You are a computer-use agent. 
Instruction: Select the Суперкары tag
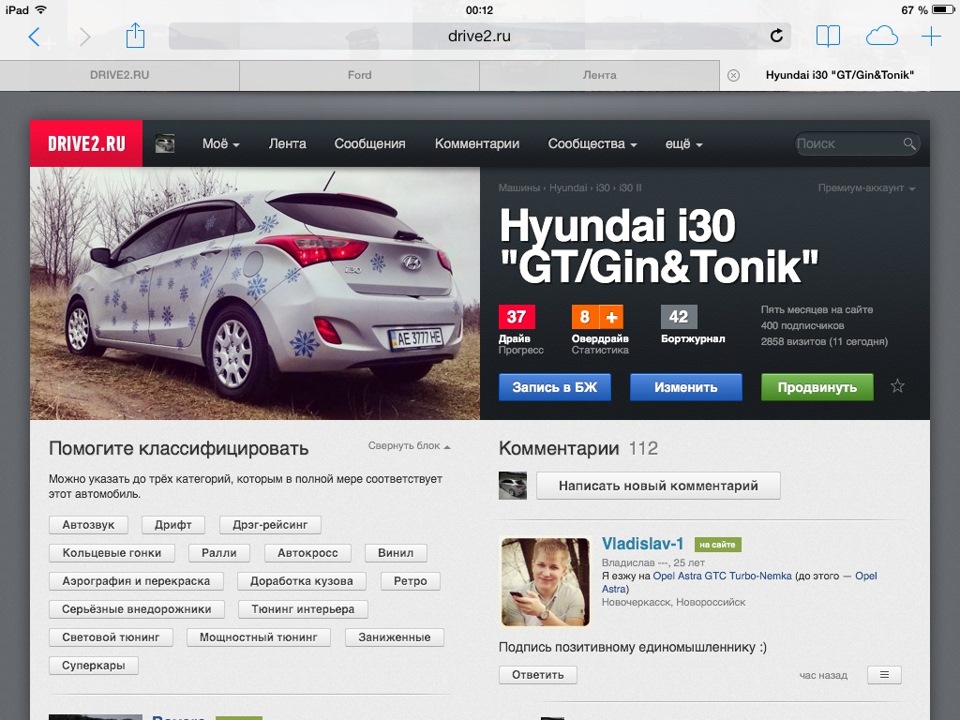94,666
